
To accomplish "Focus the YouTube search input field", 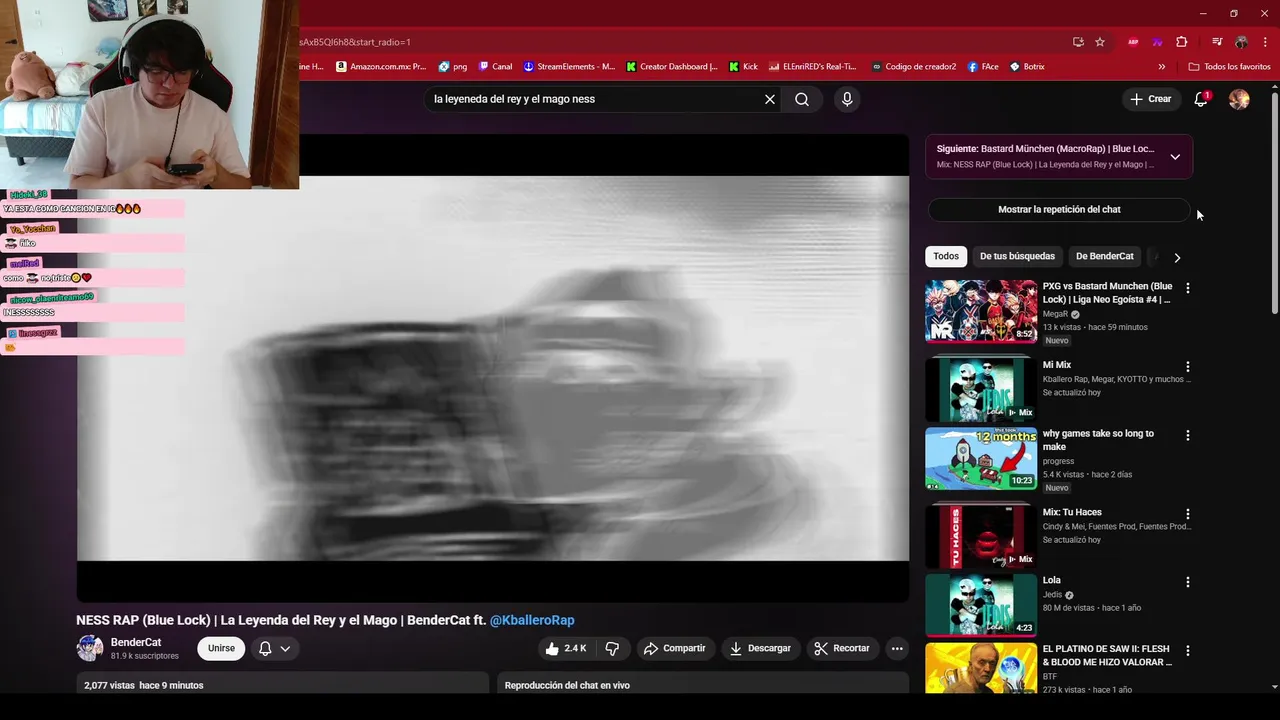I will (x=595, y=99).
